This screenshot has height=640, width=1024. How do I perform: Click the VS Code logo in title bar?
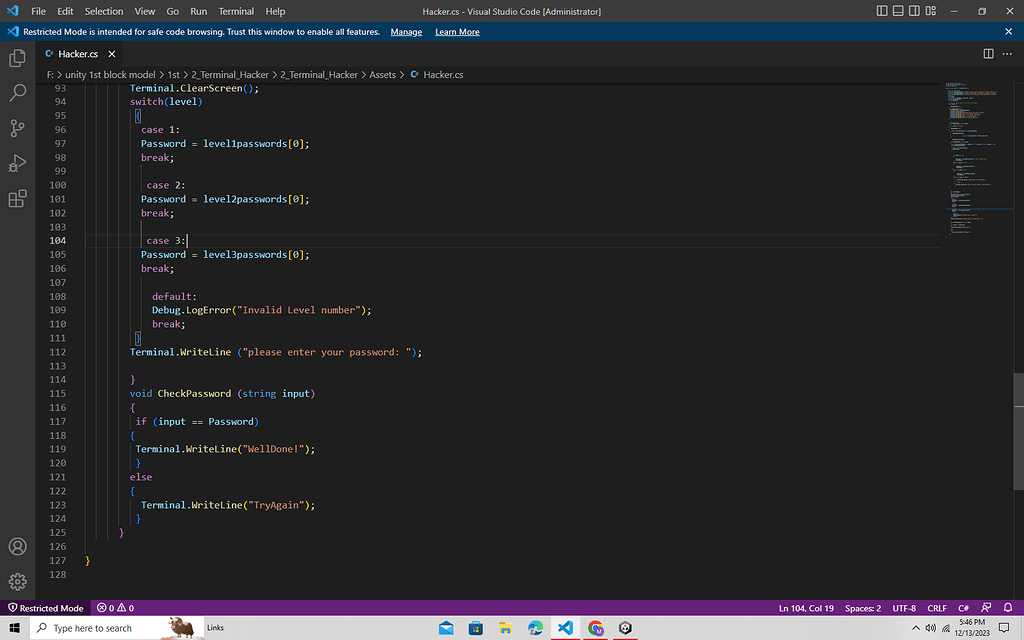12,11
